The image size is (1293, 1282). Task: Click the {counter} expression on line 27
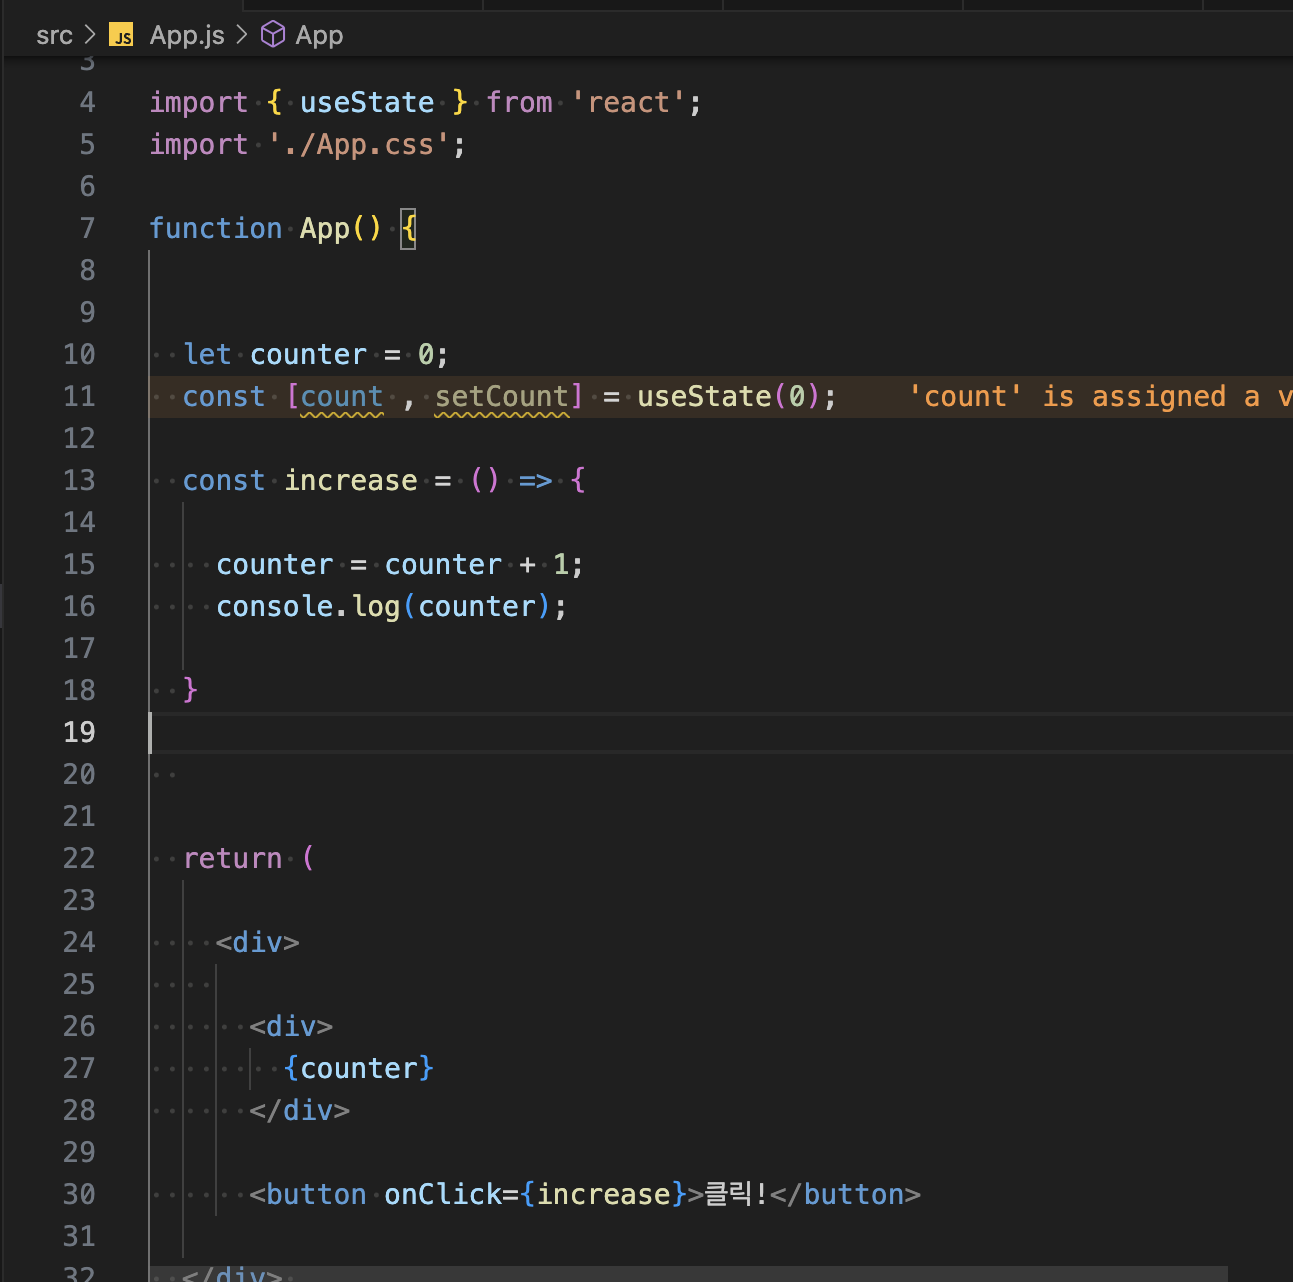point(359,1068)
